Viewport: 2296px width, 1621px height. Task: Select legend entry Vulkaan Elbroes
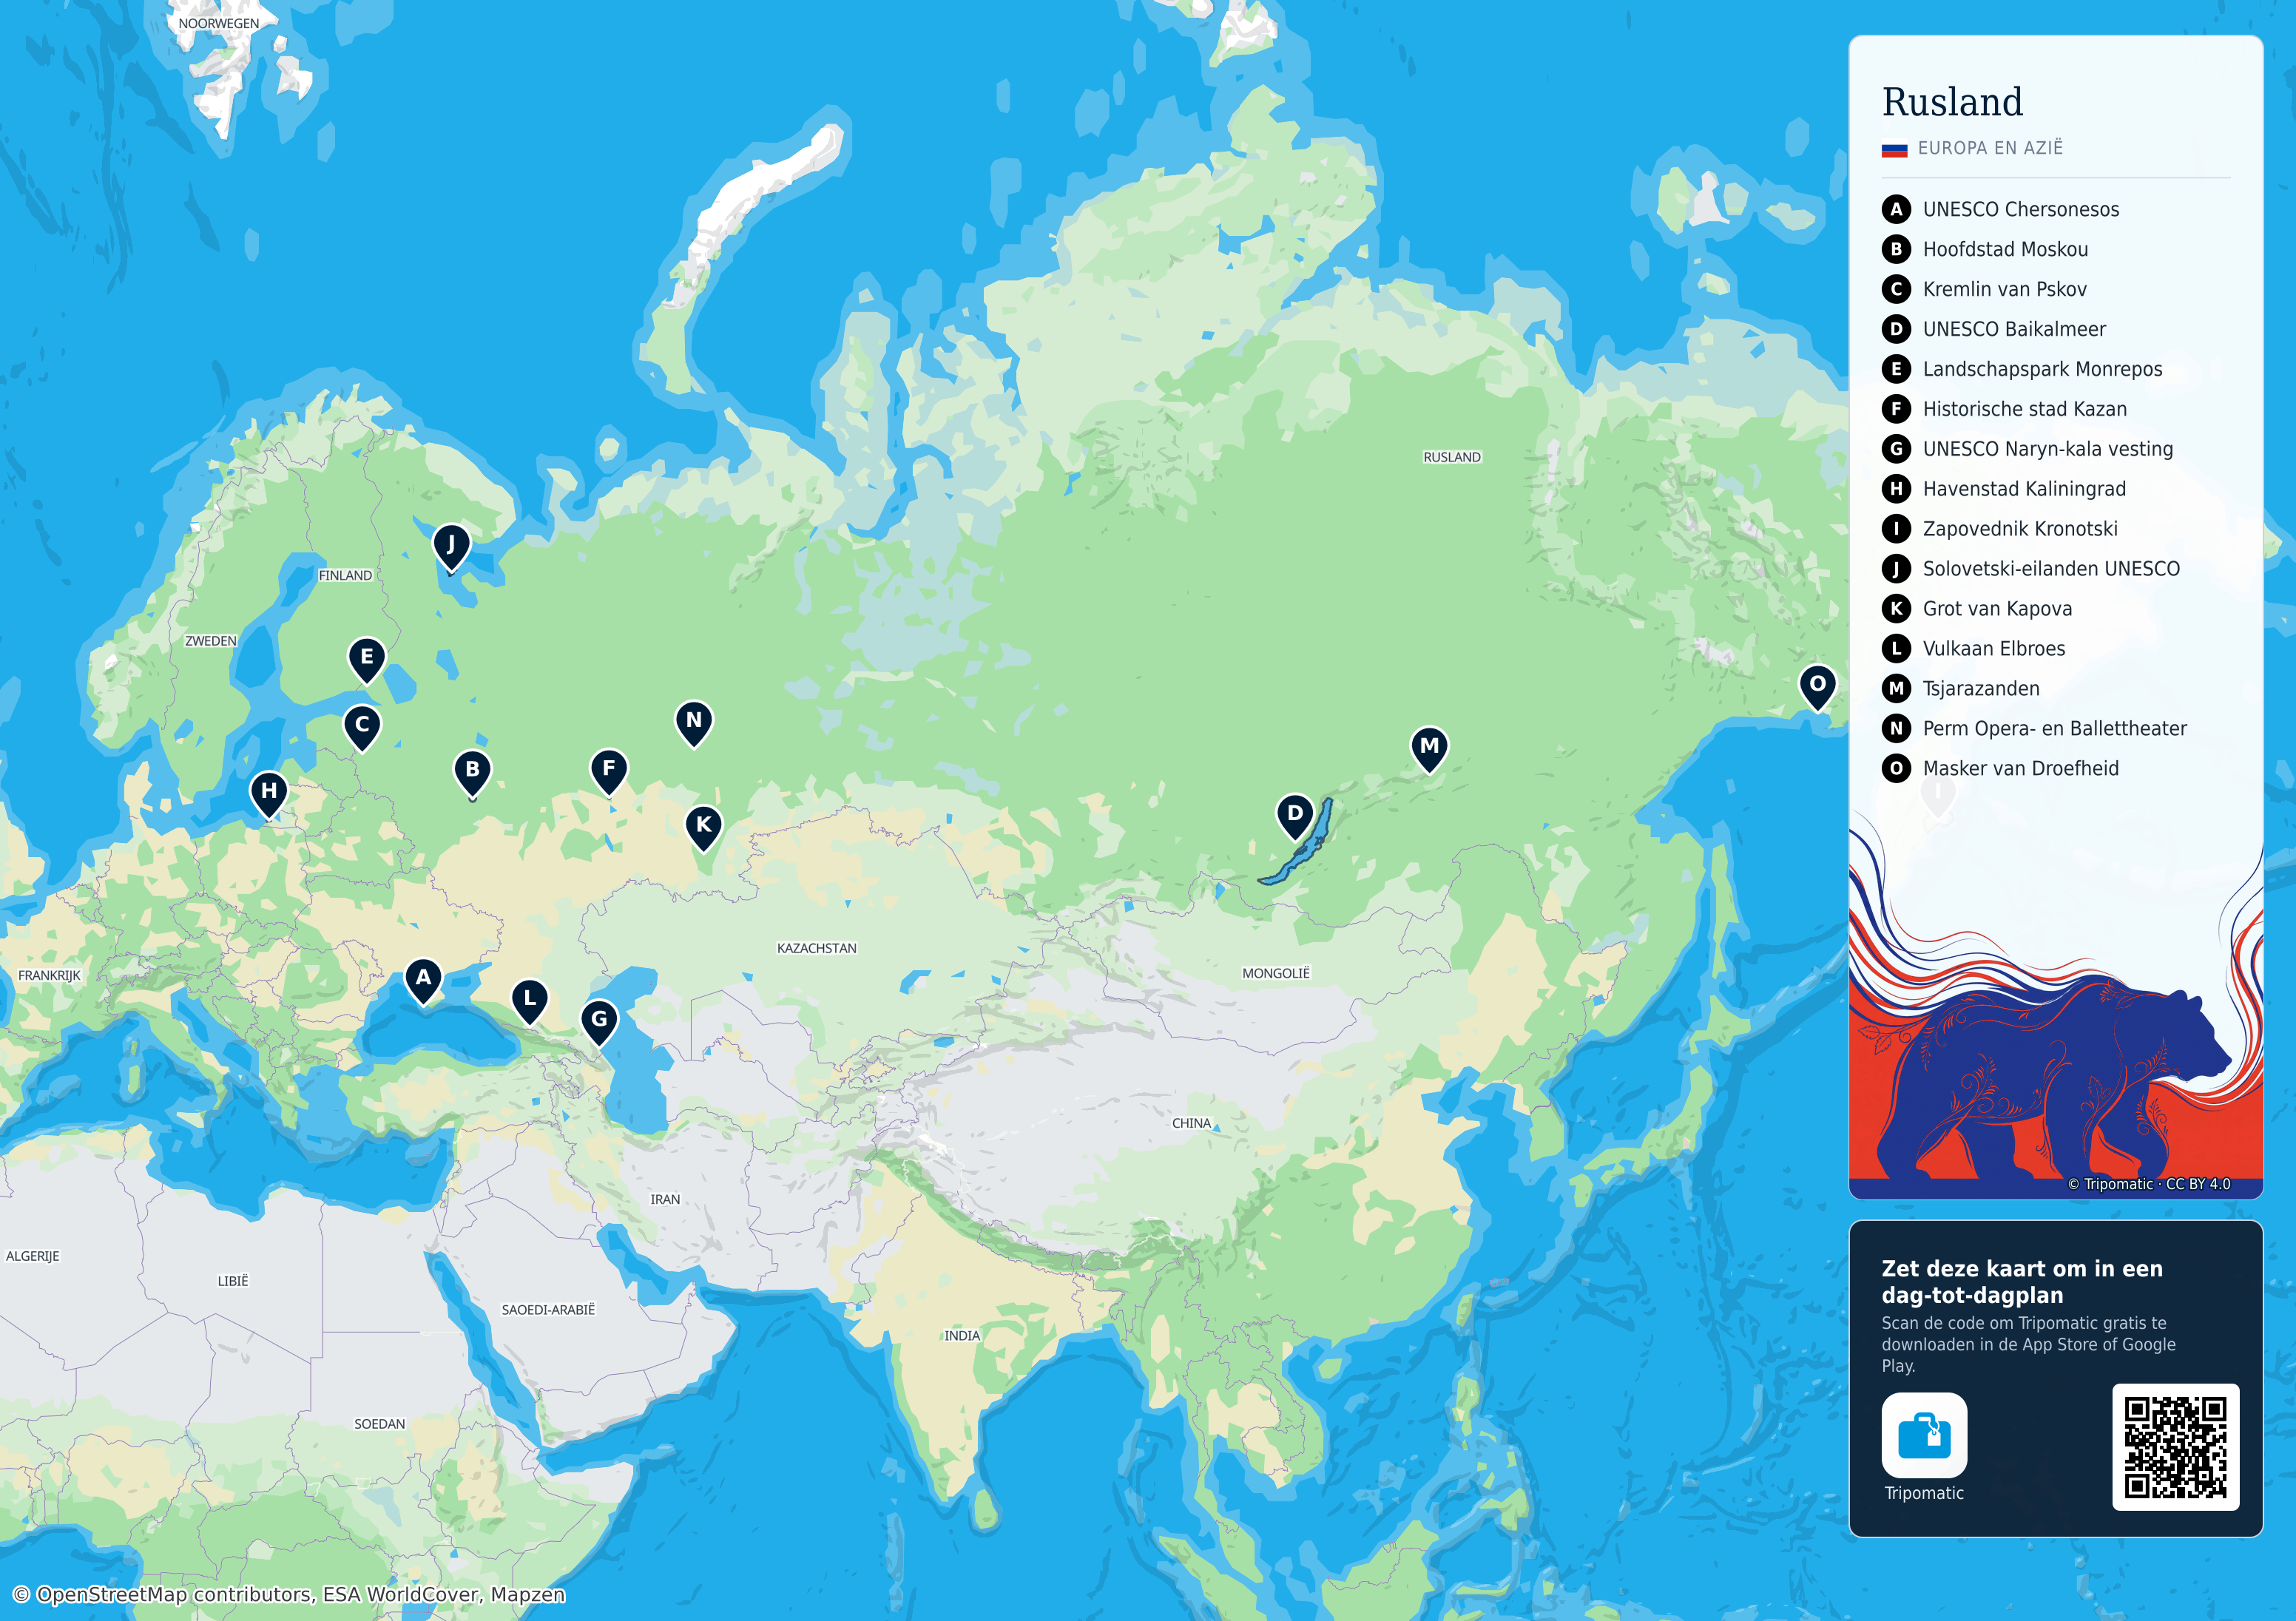coord(1973,649)
